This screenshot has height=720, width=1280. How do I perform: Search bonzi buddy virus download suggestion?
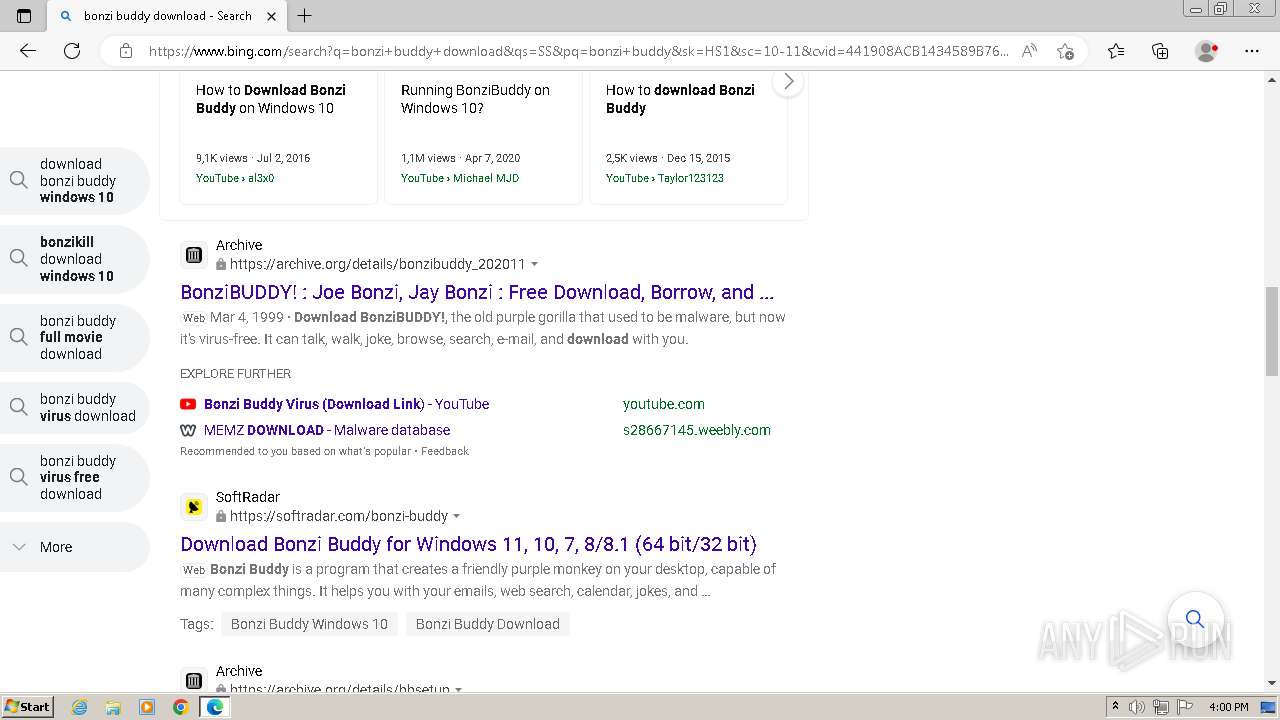[x=75, y=407]
